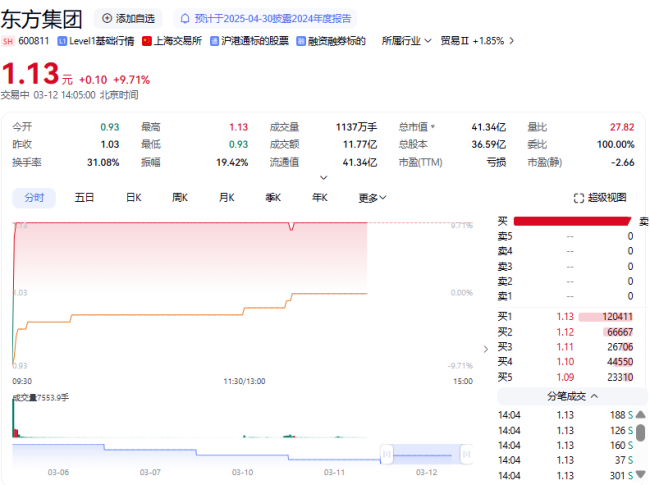Click the 14:04 trade with 188 volume
Viewport: 650px width, 485px height.
(565, 415)
